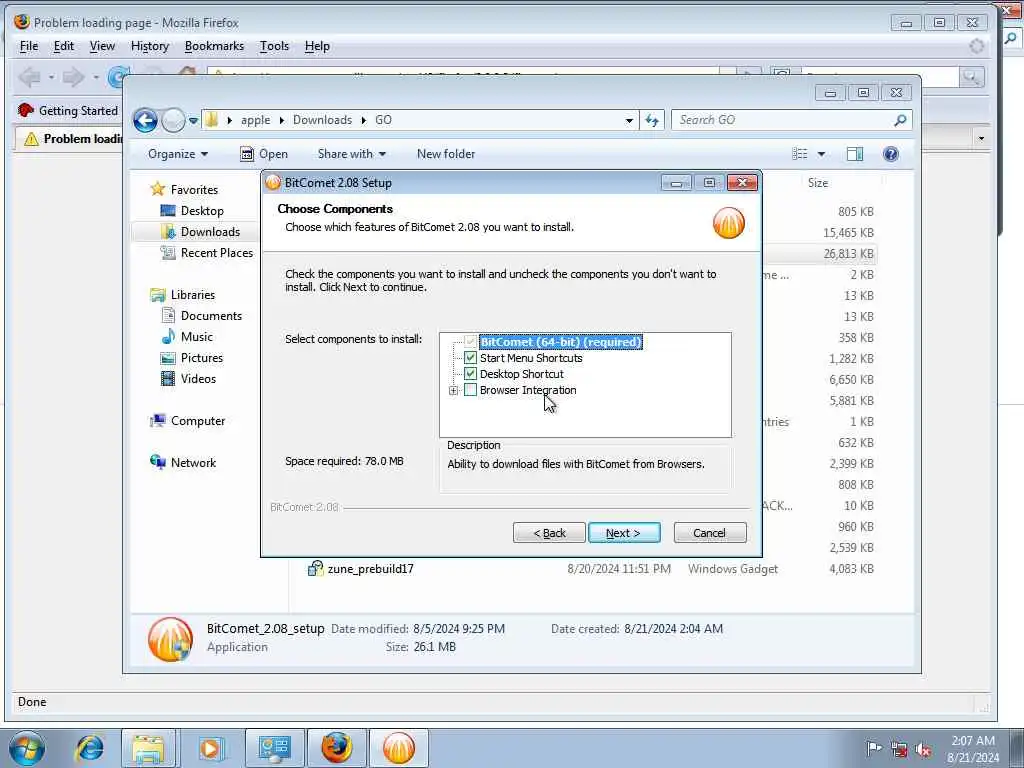
Task: Click the Search GO input field
Action: [782, 120]
